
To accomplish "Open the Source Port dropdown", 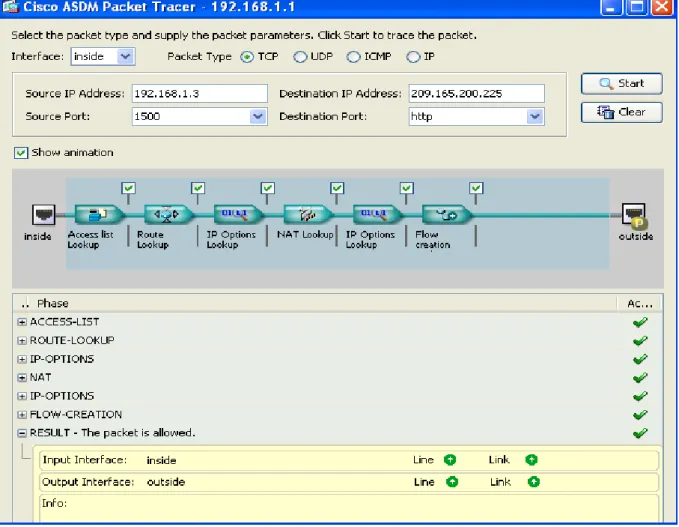I will 258,116.
